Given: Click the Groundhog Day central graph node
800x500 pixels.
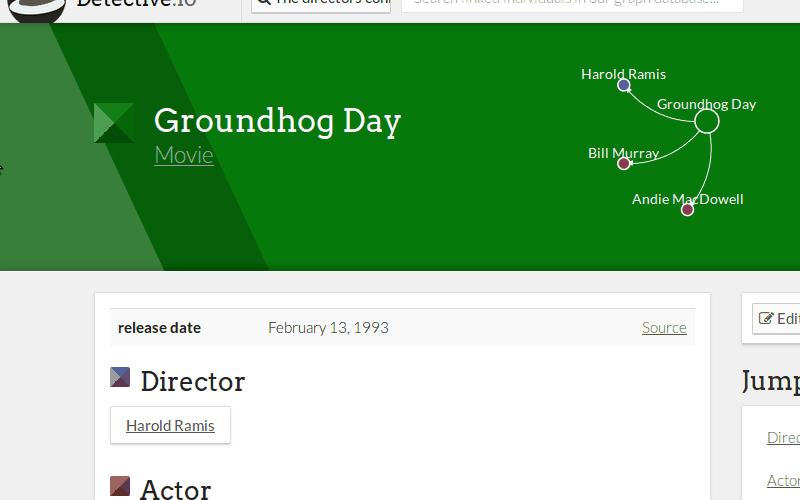Looking at the screenshot, I should tap(707, 121).
